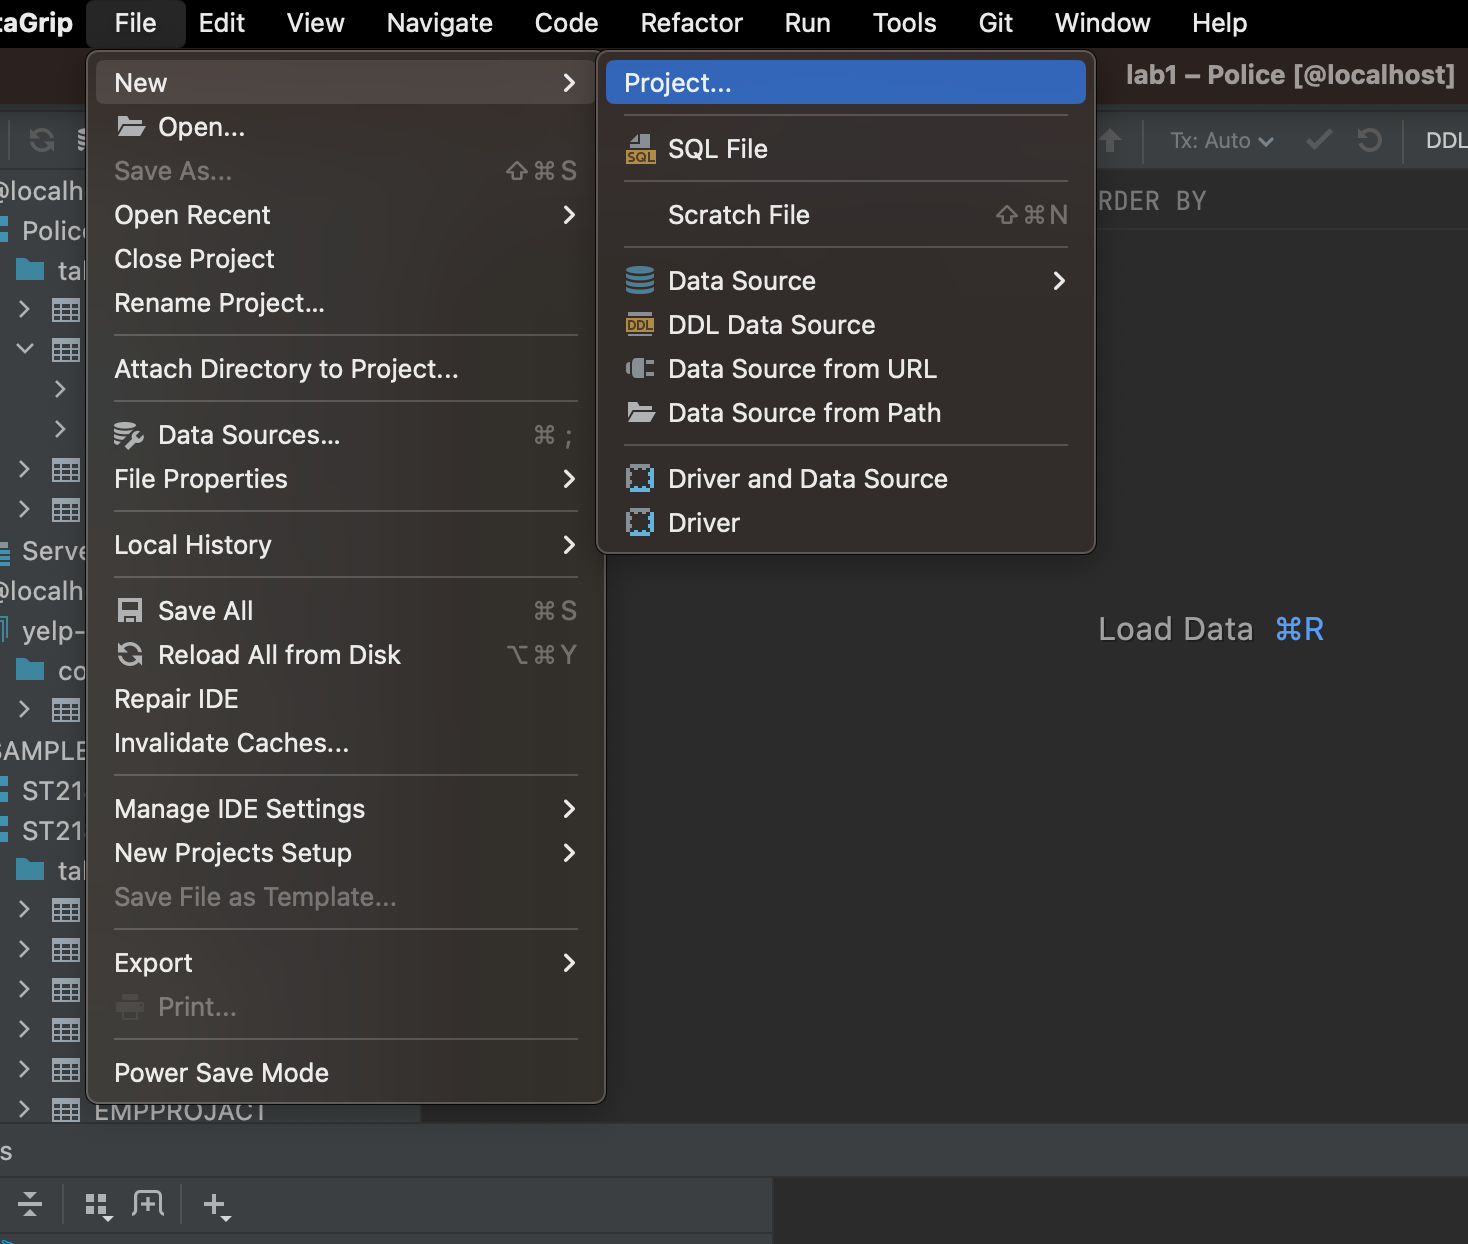Expand File Properties submenu
The height and width of the screenshot is (1244, 1468).
coord(346,479)
